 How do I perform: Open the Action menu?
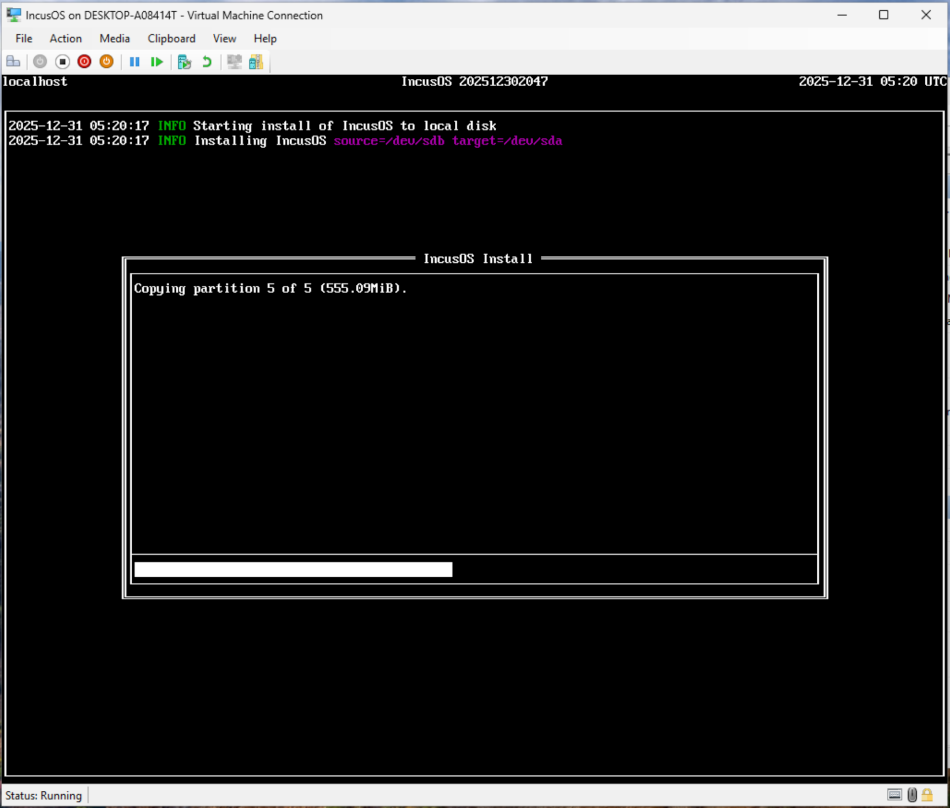click(x=65, y=38)
